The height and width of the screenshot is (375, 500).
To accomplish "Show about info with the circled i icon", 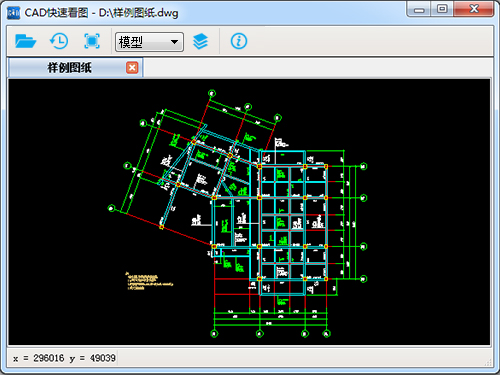I will [x=239, y=41].
